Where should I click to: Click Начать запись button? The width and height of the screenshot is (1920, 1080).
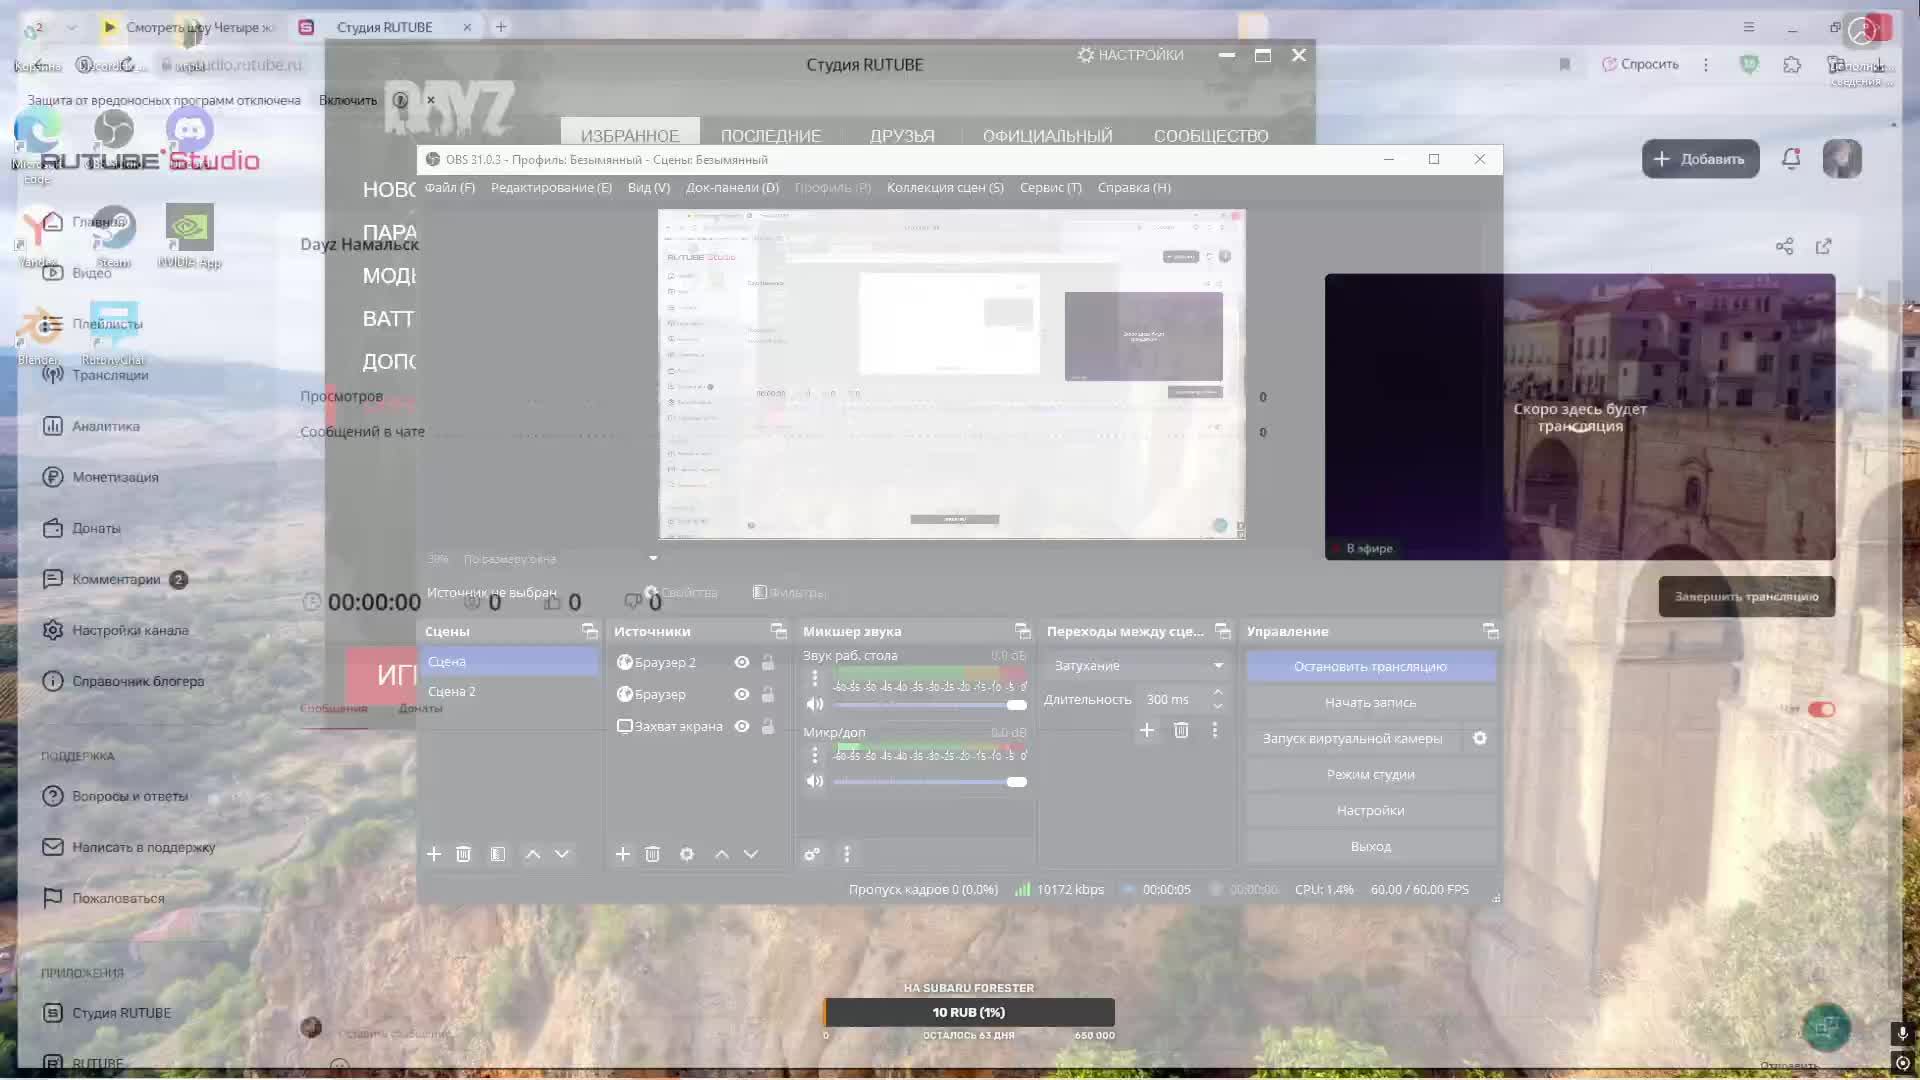[x=1370, y=702]
